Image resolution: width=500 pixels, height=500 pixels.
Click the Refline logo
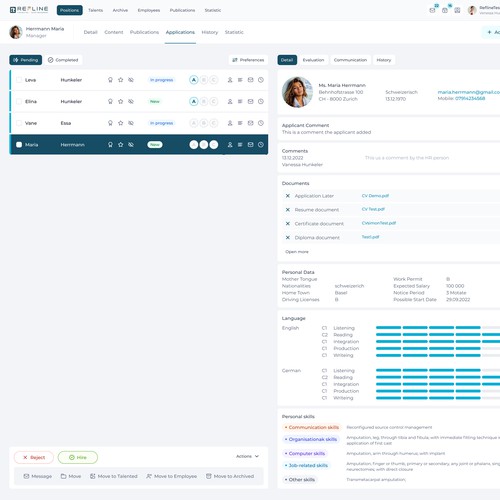tap(29, 10)
